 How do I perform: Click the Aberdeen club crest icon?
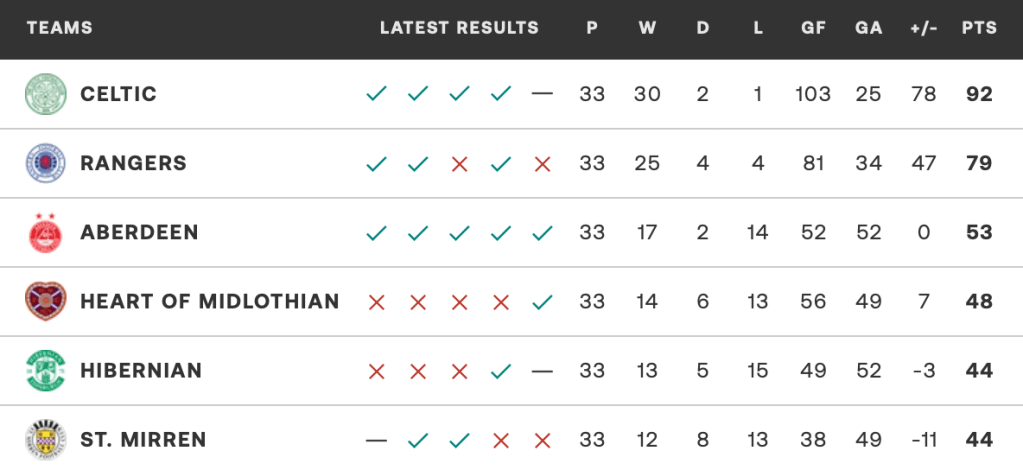coord(46,232)
